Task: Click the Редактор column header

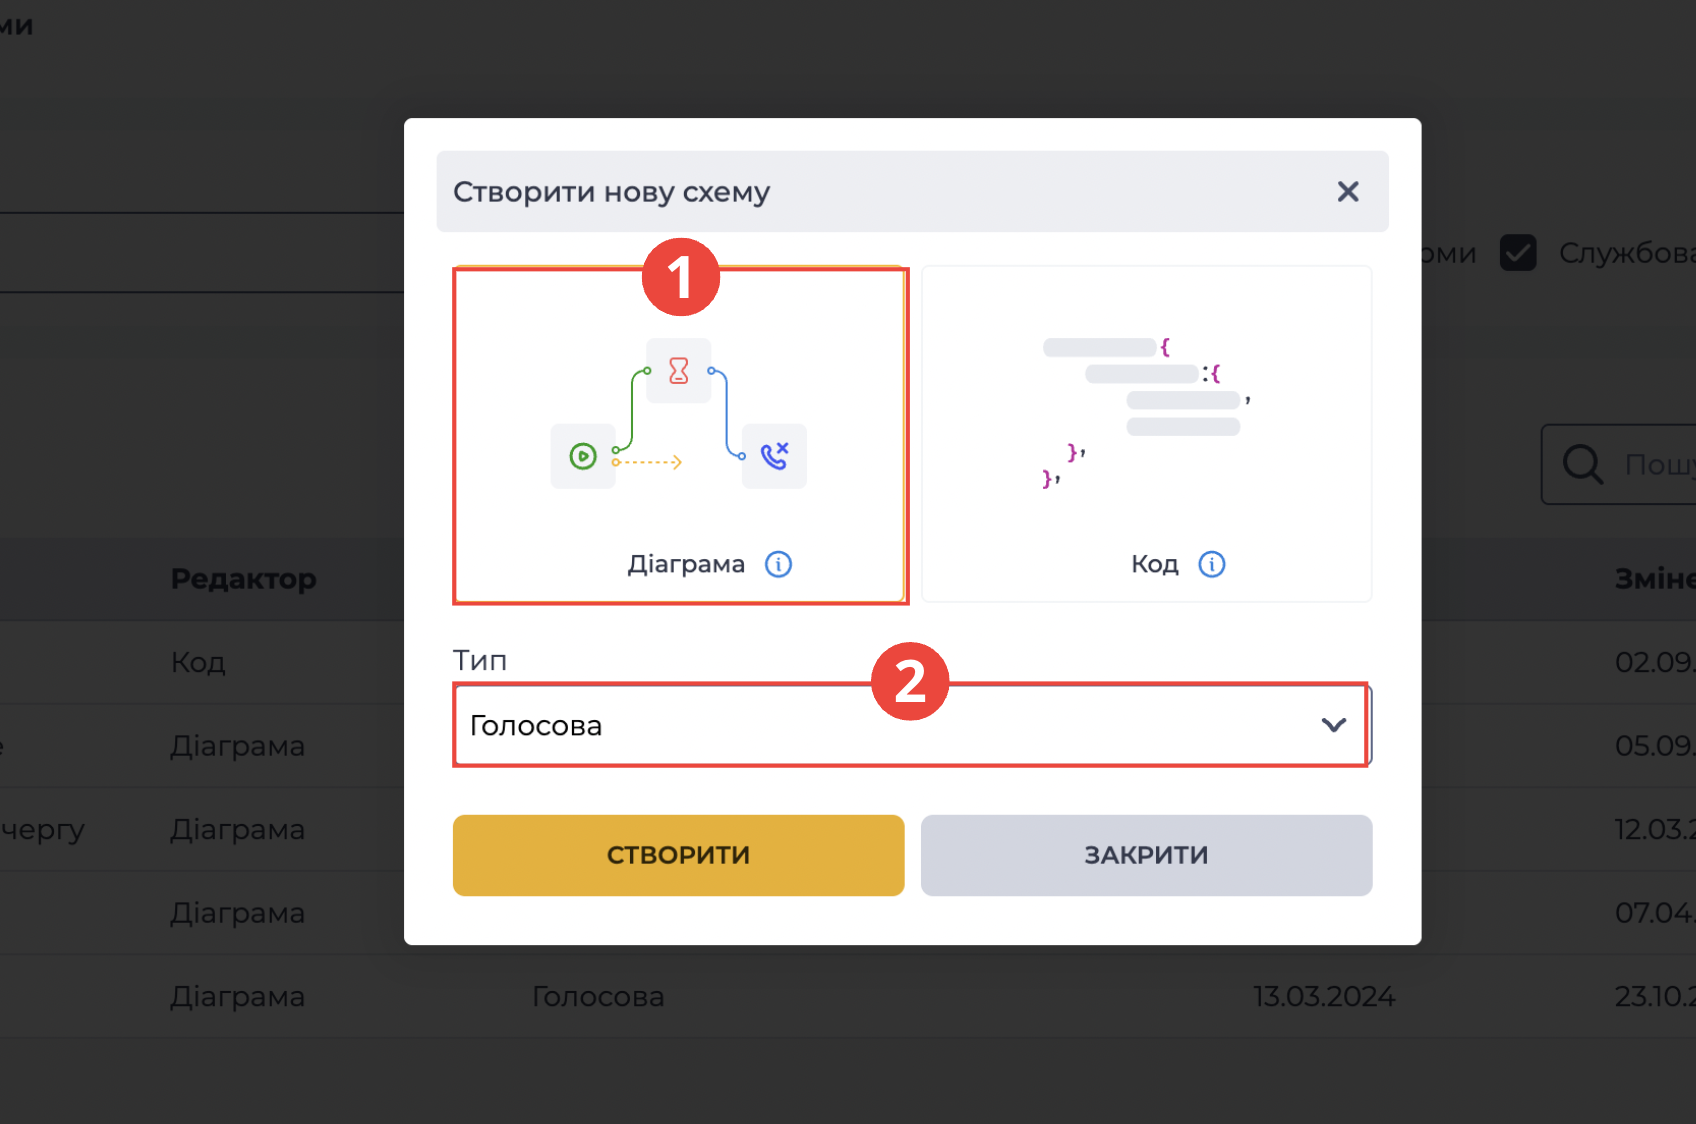Action: click(x=243, y=579)
